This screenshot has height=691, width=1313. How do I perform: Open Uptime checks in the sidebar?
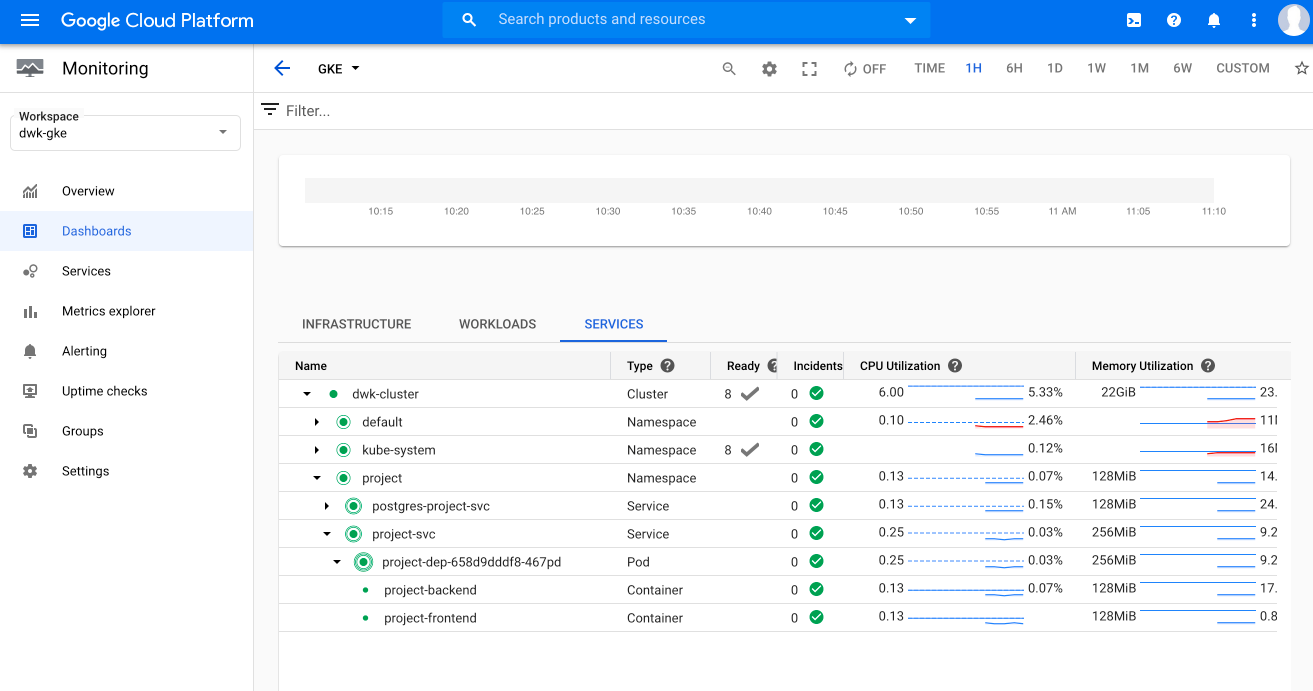pyautogui.click(x=126, y=391)
